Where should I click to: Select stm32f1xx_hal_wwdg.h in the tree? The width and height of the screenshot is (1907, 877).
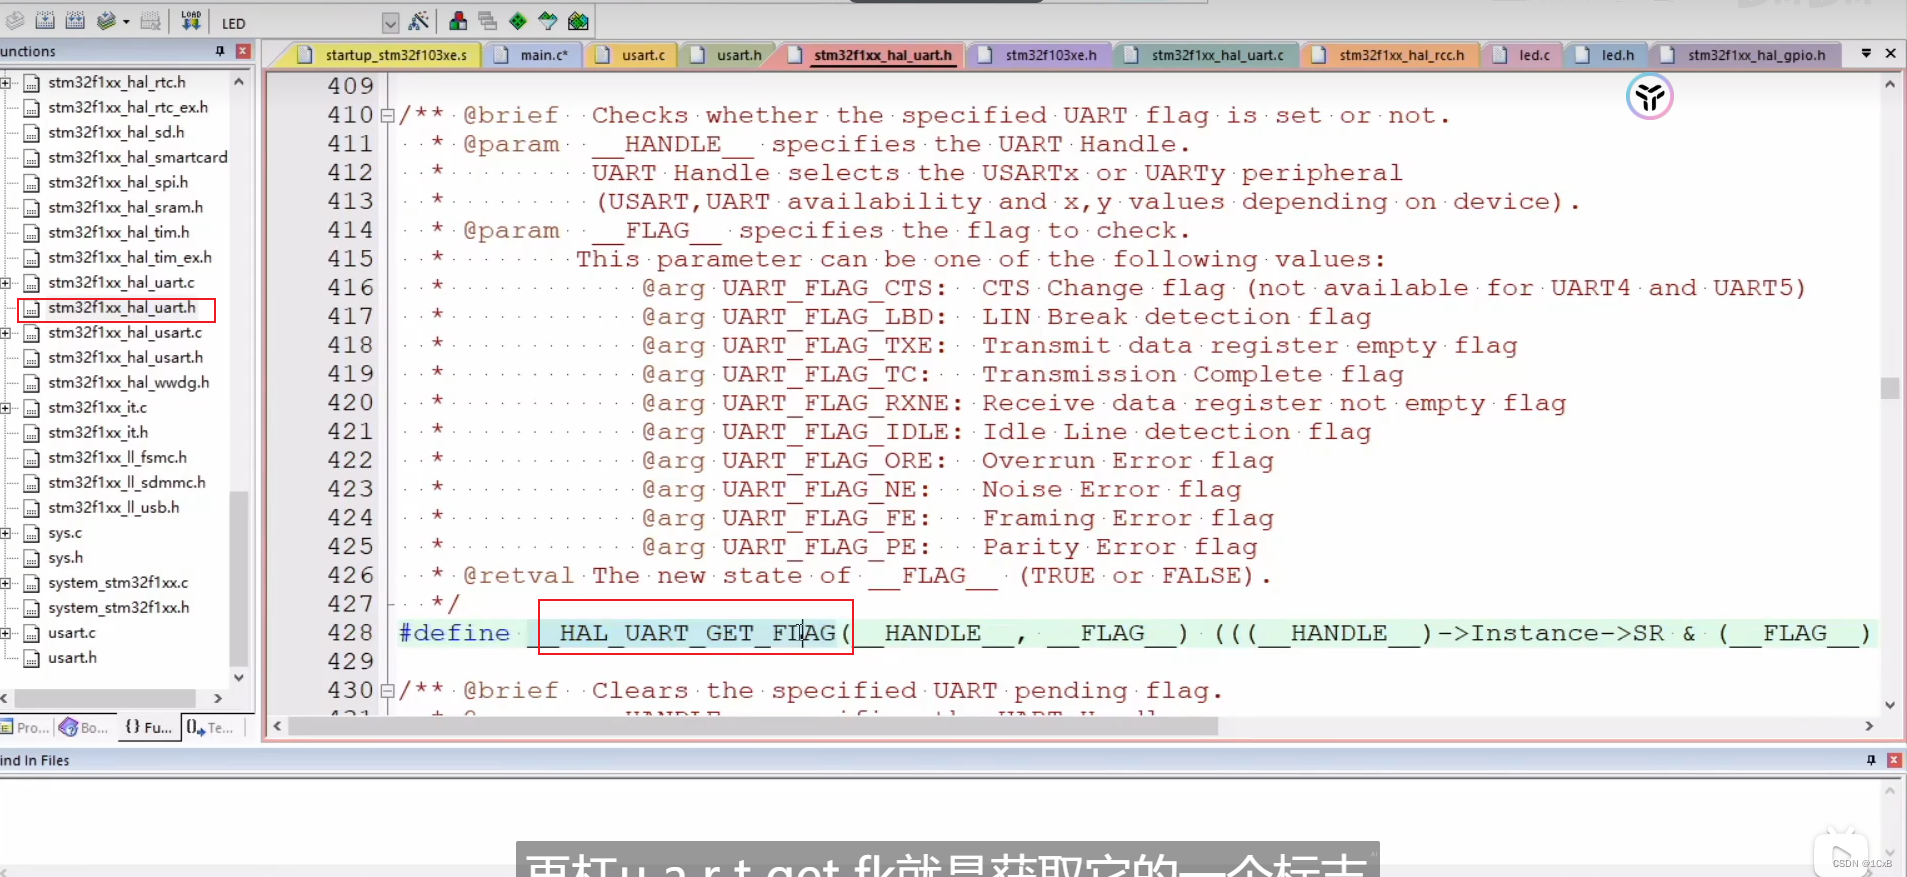[x=128, y=382]
